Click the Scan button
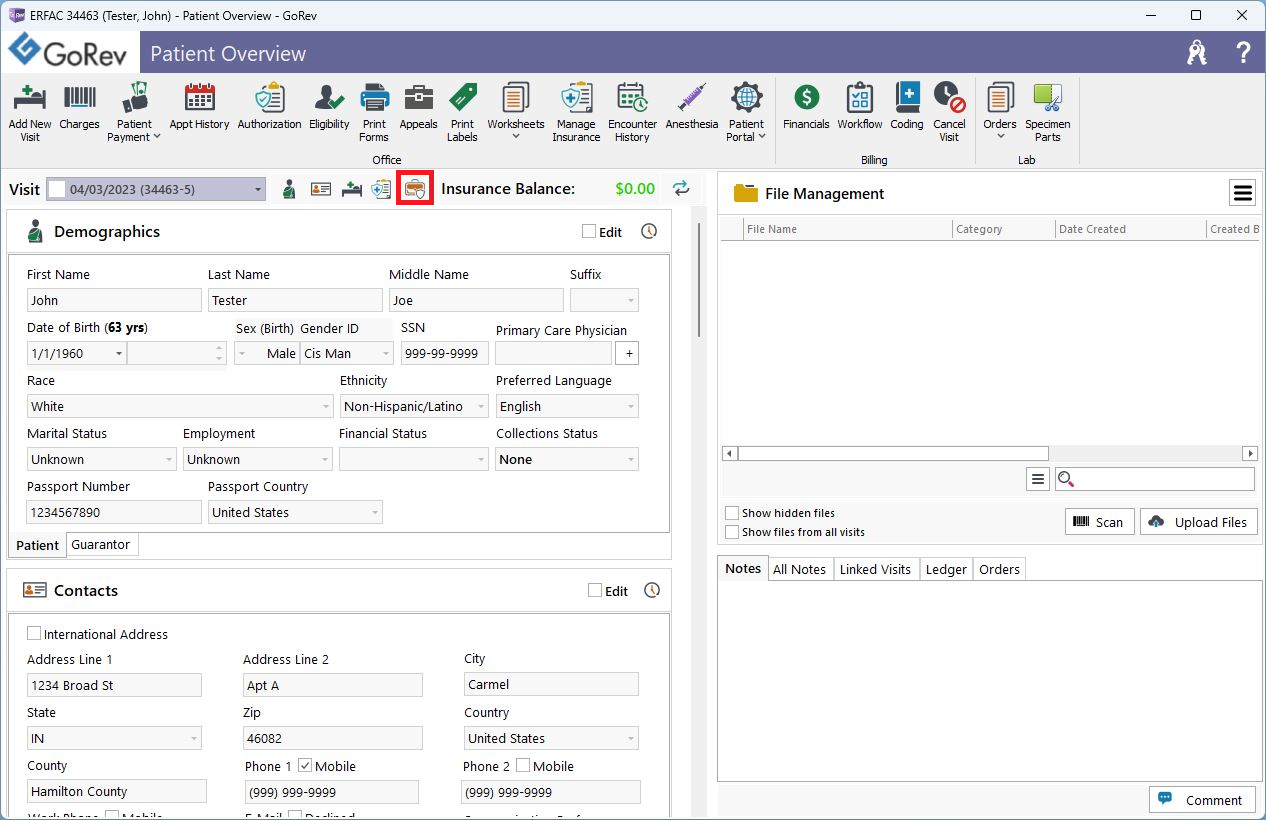 (x=1099, y=521)
